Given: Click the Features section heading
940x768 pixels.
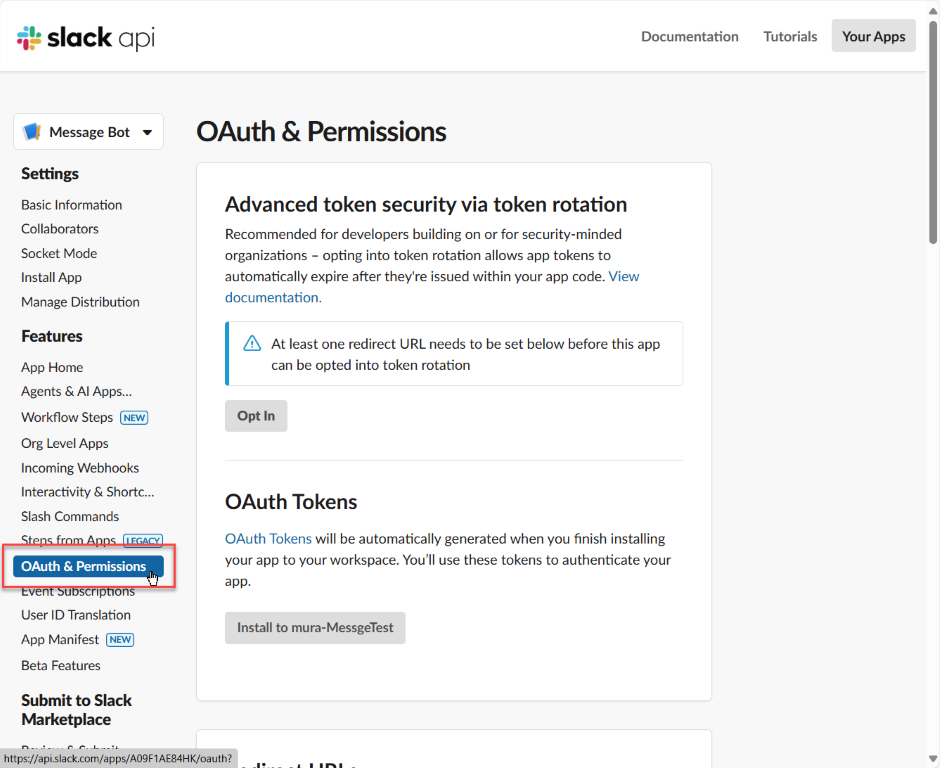Looking at the screenshot, I should (52, 336).
